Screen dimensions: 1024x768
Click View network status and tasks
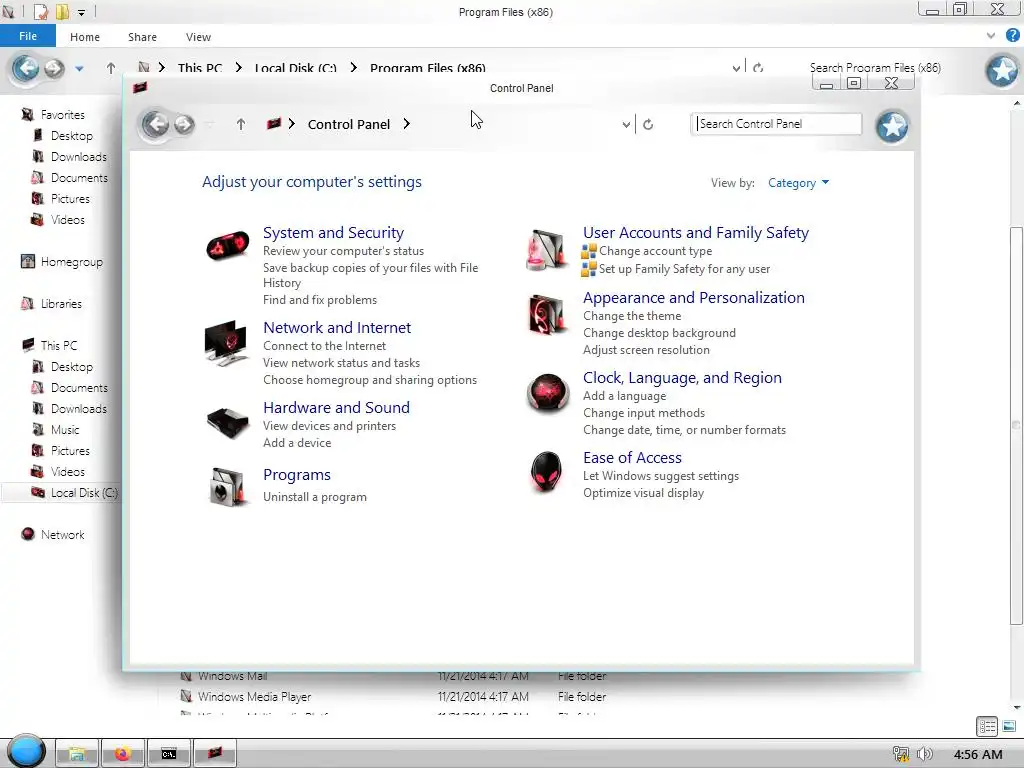pos(341,363)
